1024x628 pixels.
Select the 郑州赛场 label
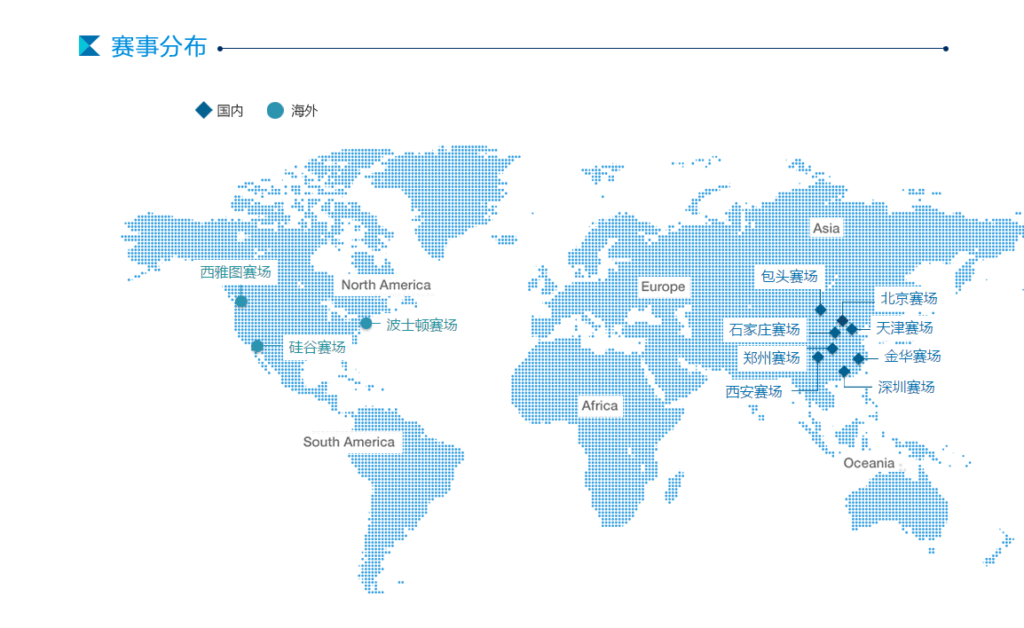pyautogui.click(x=771, y=357)
